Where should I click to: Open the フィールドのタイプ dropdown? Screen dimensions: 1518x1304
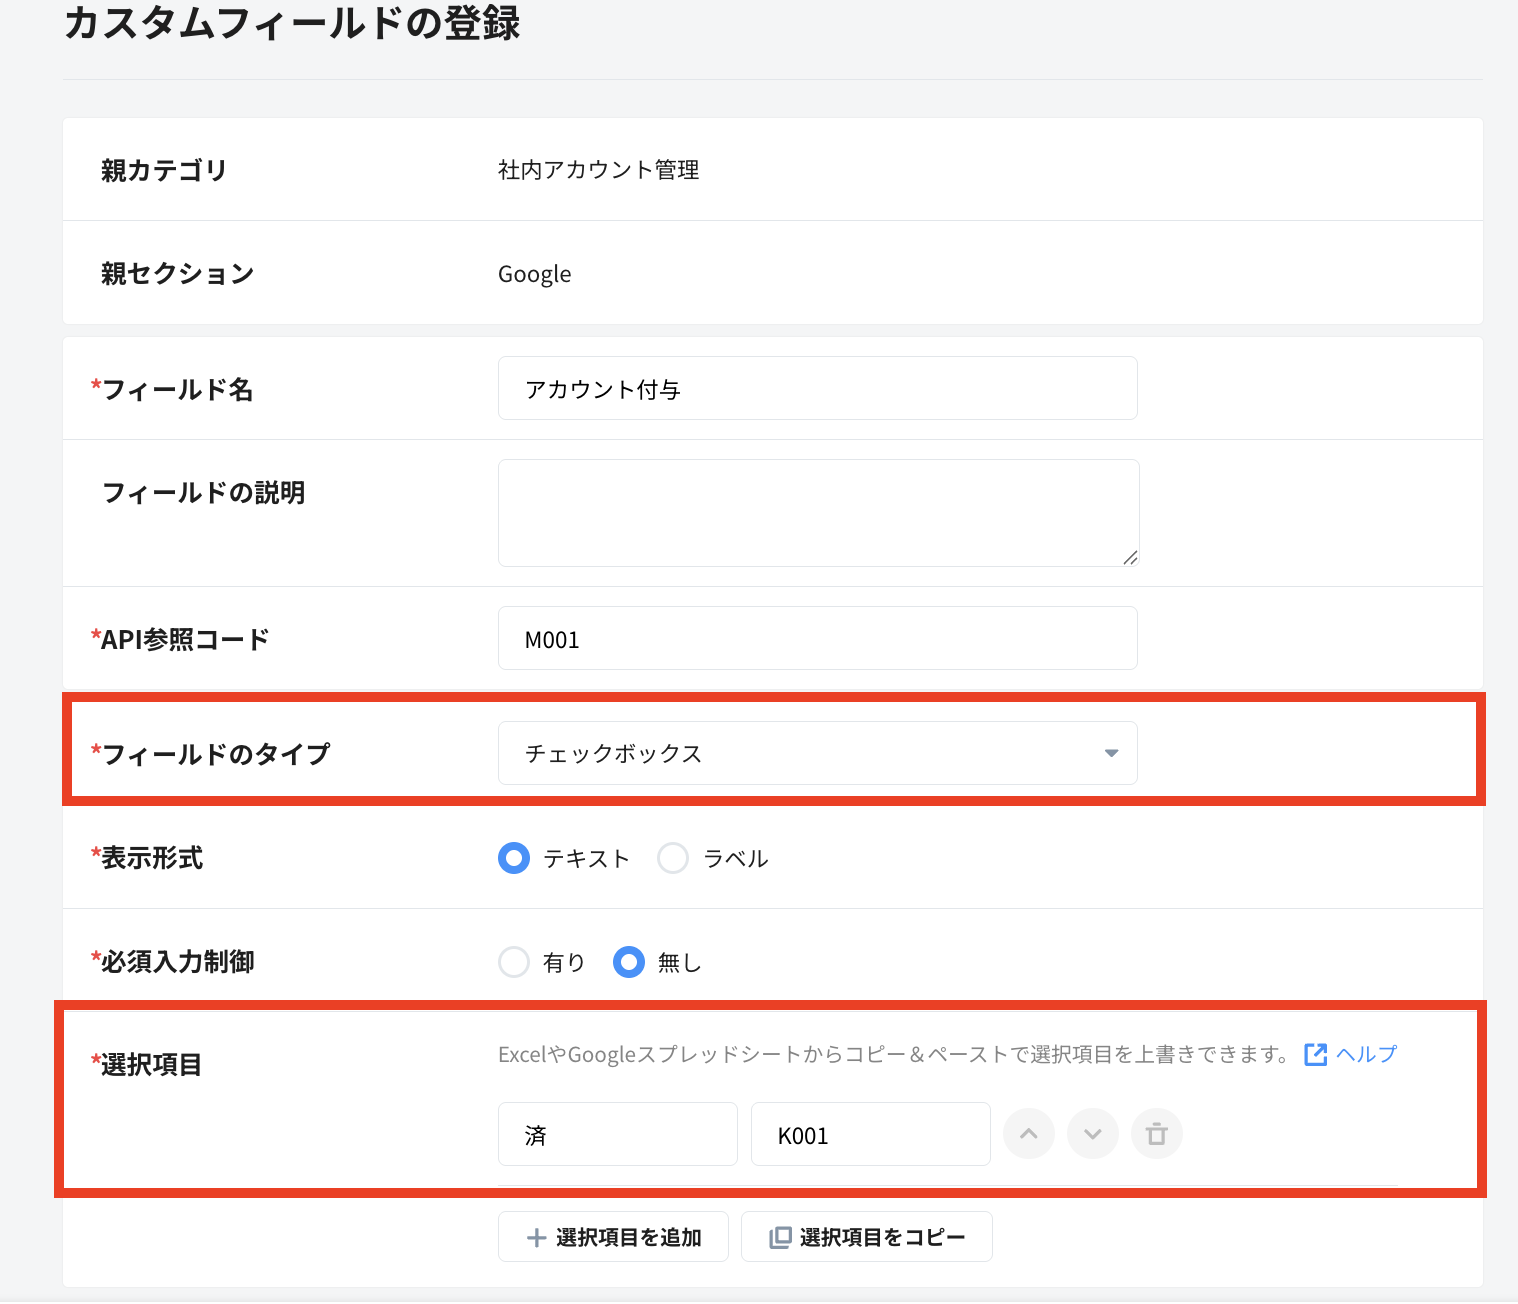[818, 753]
